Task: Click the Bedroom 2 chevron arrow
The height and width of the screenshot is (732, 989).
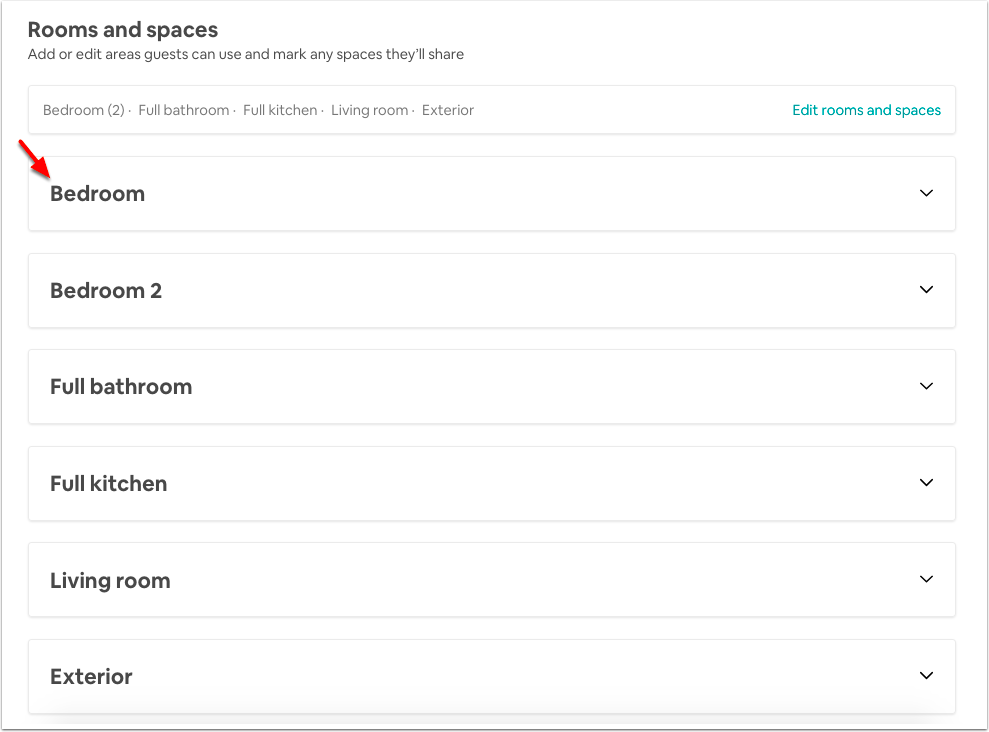Action: click(926, 289)
